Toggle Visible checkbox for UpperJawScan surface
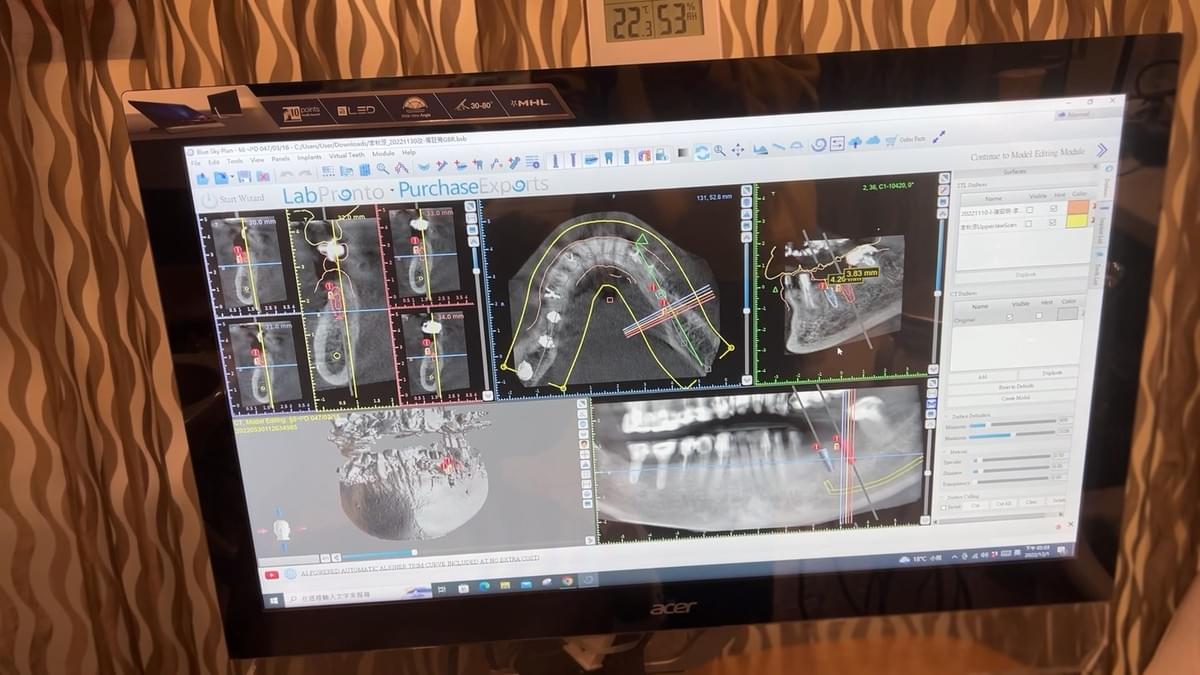The height and width of the screenshot is (675, 1200). click(x=1029, y=224)
